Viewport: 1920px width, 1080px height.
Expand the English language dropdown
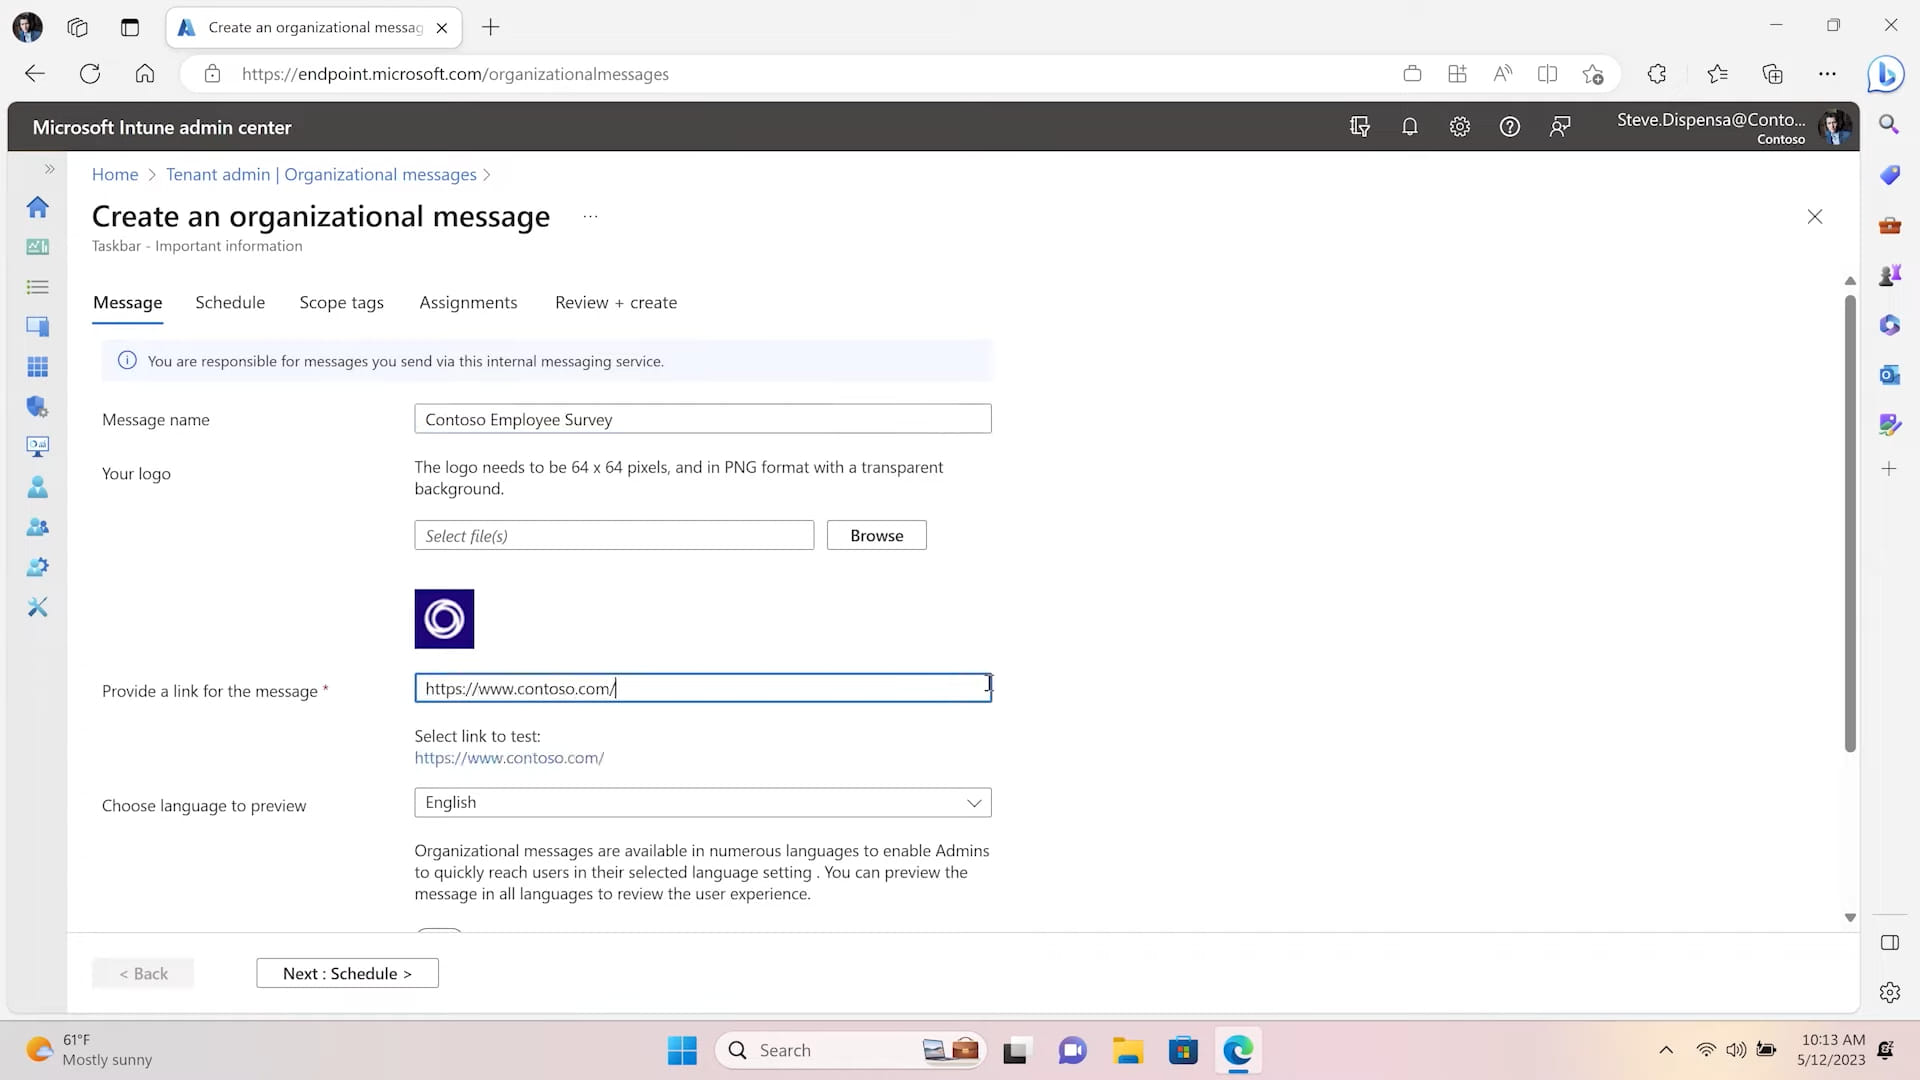pyautogui.click(x=702, y=803)
